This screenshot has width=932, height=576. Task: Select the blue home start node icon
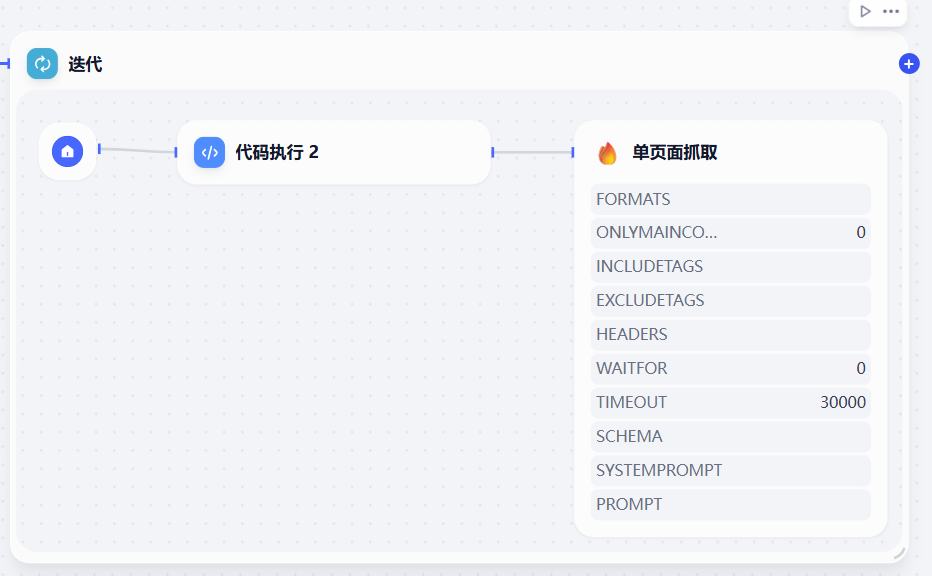tap(67, 151)
